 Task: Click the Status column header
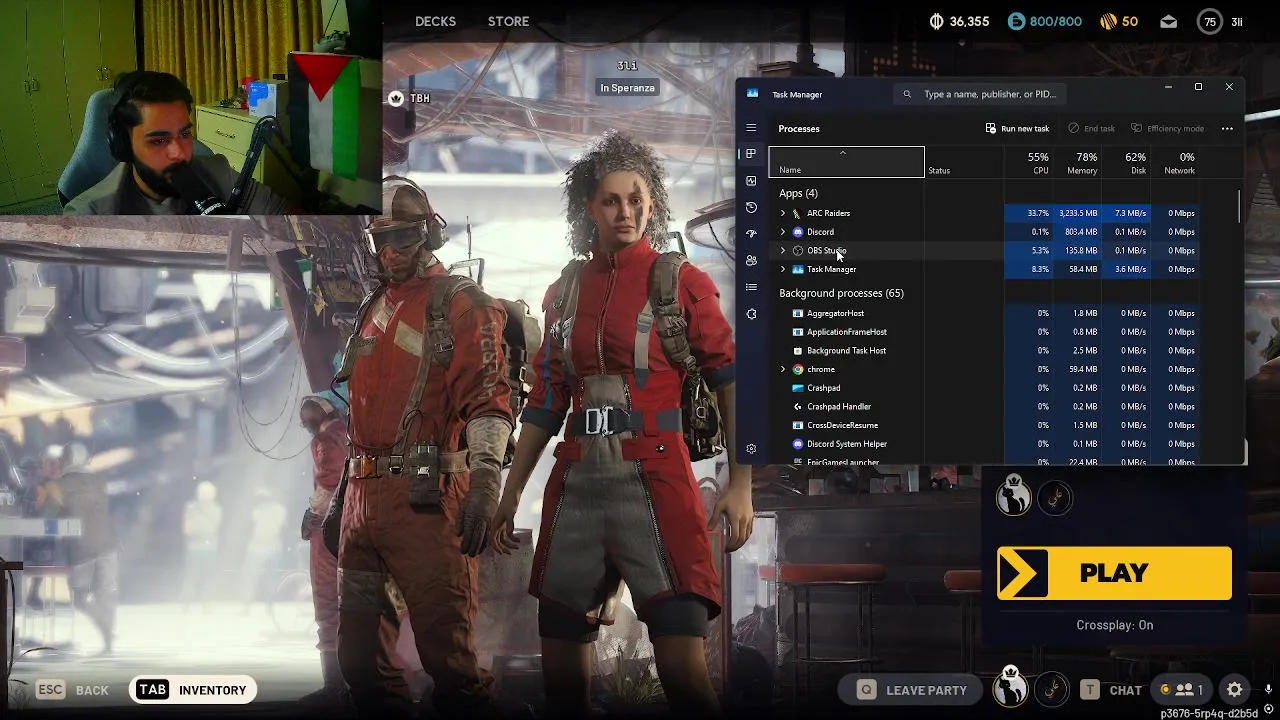coord(964,162)
